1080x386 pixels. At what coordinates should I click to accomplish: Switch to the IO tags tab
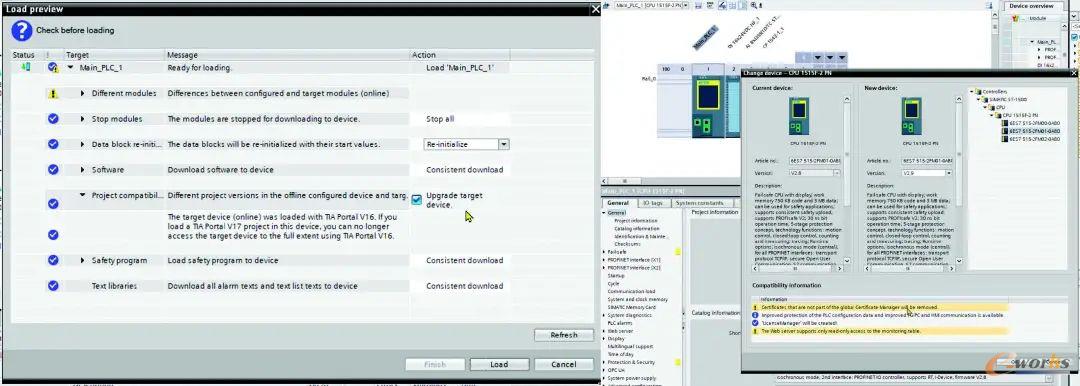pyautogui.click(x=652, y=203)
